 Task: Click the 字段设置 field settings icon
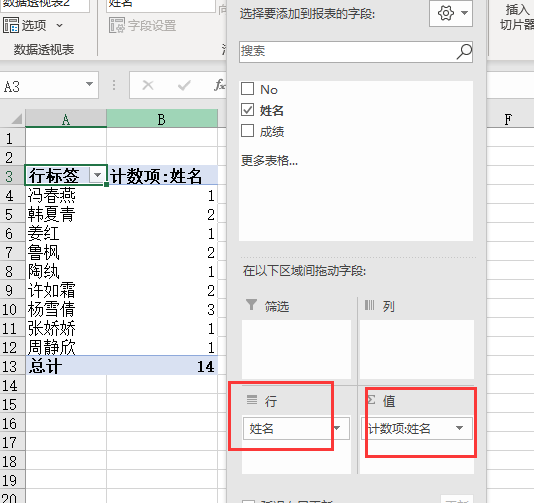[117, 26]
